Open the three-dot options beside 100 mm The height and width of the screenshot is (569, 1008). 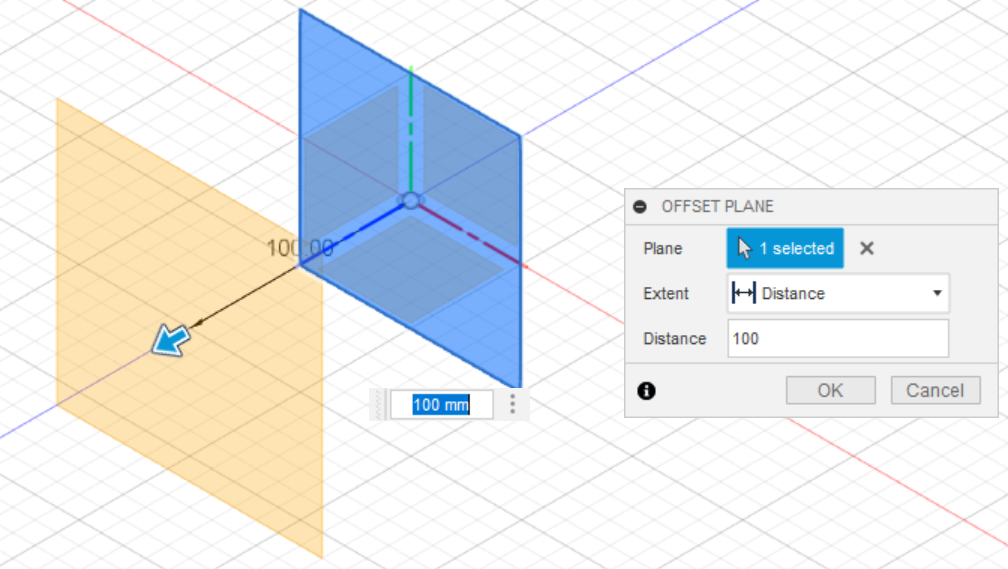click(x=512, y=404)
